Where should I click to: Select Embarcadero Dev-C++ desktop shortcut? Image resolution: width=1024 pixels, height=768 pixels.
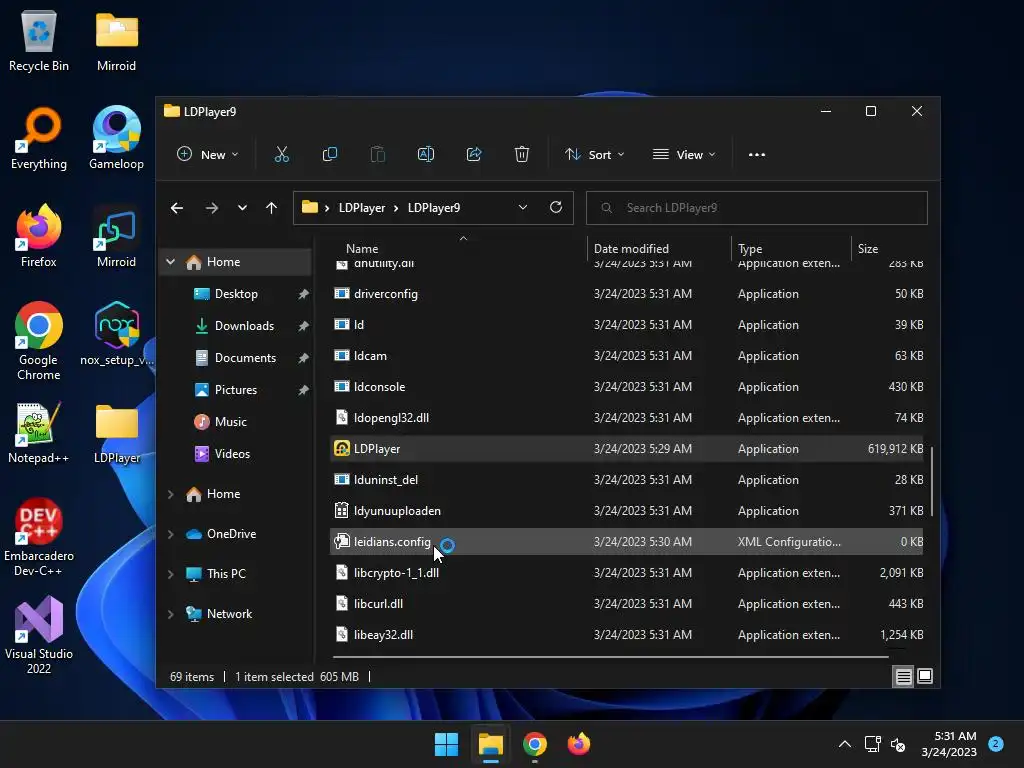(39, 537)
